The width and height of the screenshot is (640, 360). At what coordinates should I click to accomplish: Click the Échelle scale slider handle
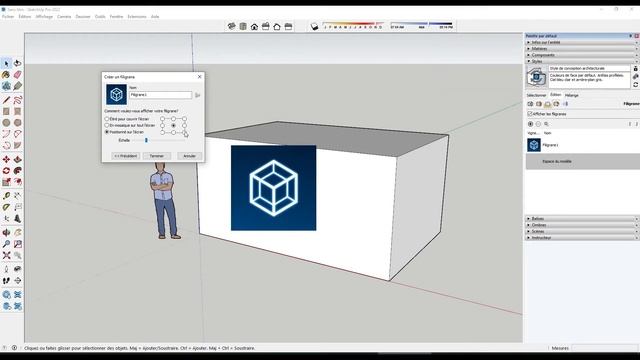coord(146,140)
